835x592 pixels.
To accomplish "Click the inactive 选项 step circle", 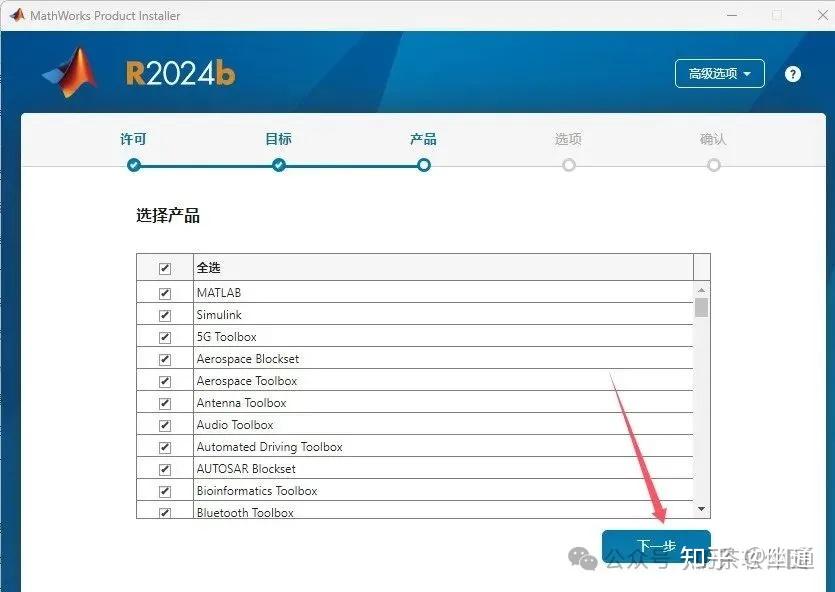I will click(x=568, y=165).
